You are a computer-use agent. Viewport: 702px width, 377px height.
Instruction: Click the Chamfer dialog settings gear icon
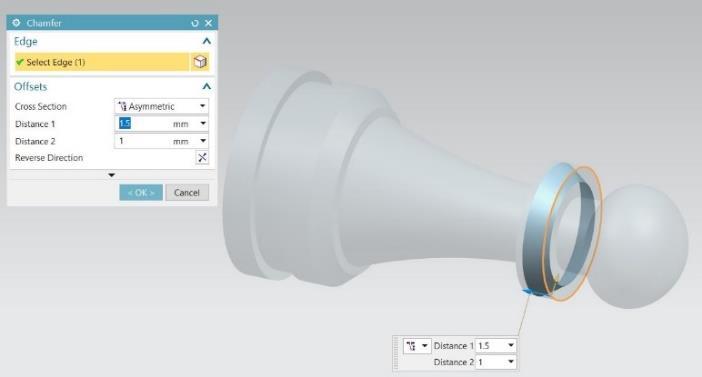[x=17, y=23]
